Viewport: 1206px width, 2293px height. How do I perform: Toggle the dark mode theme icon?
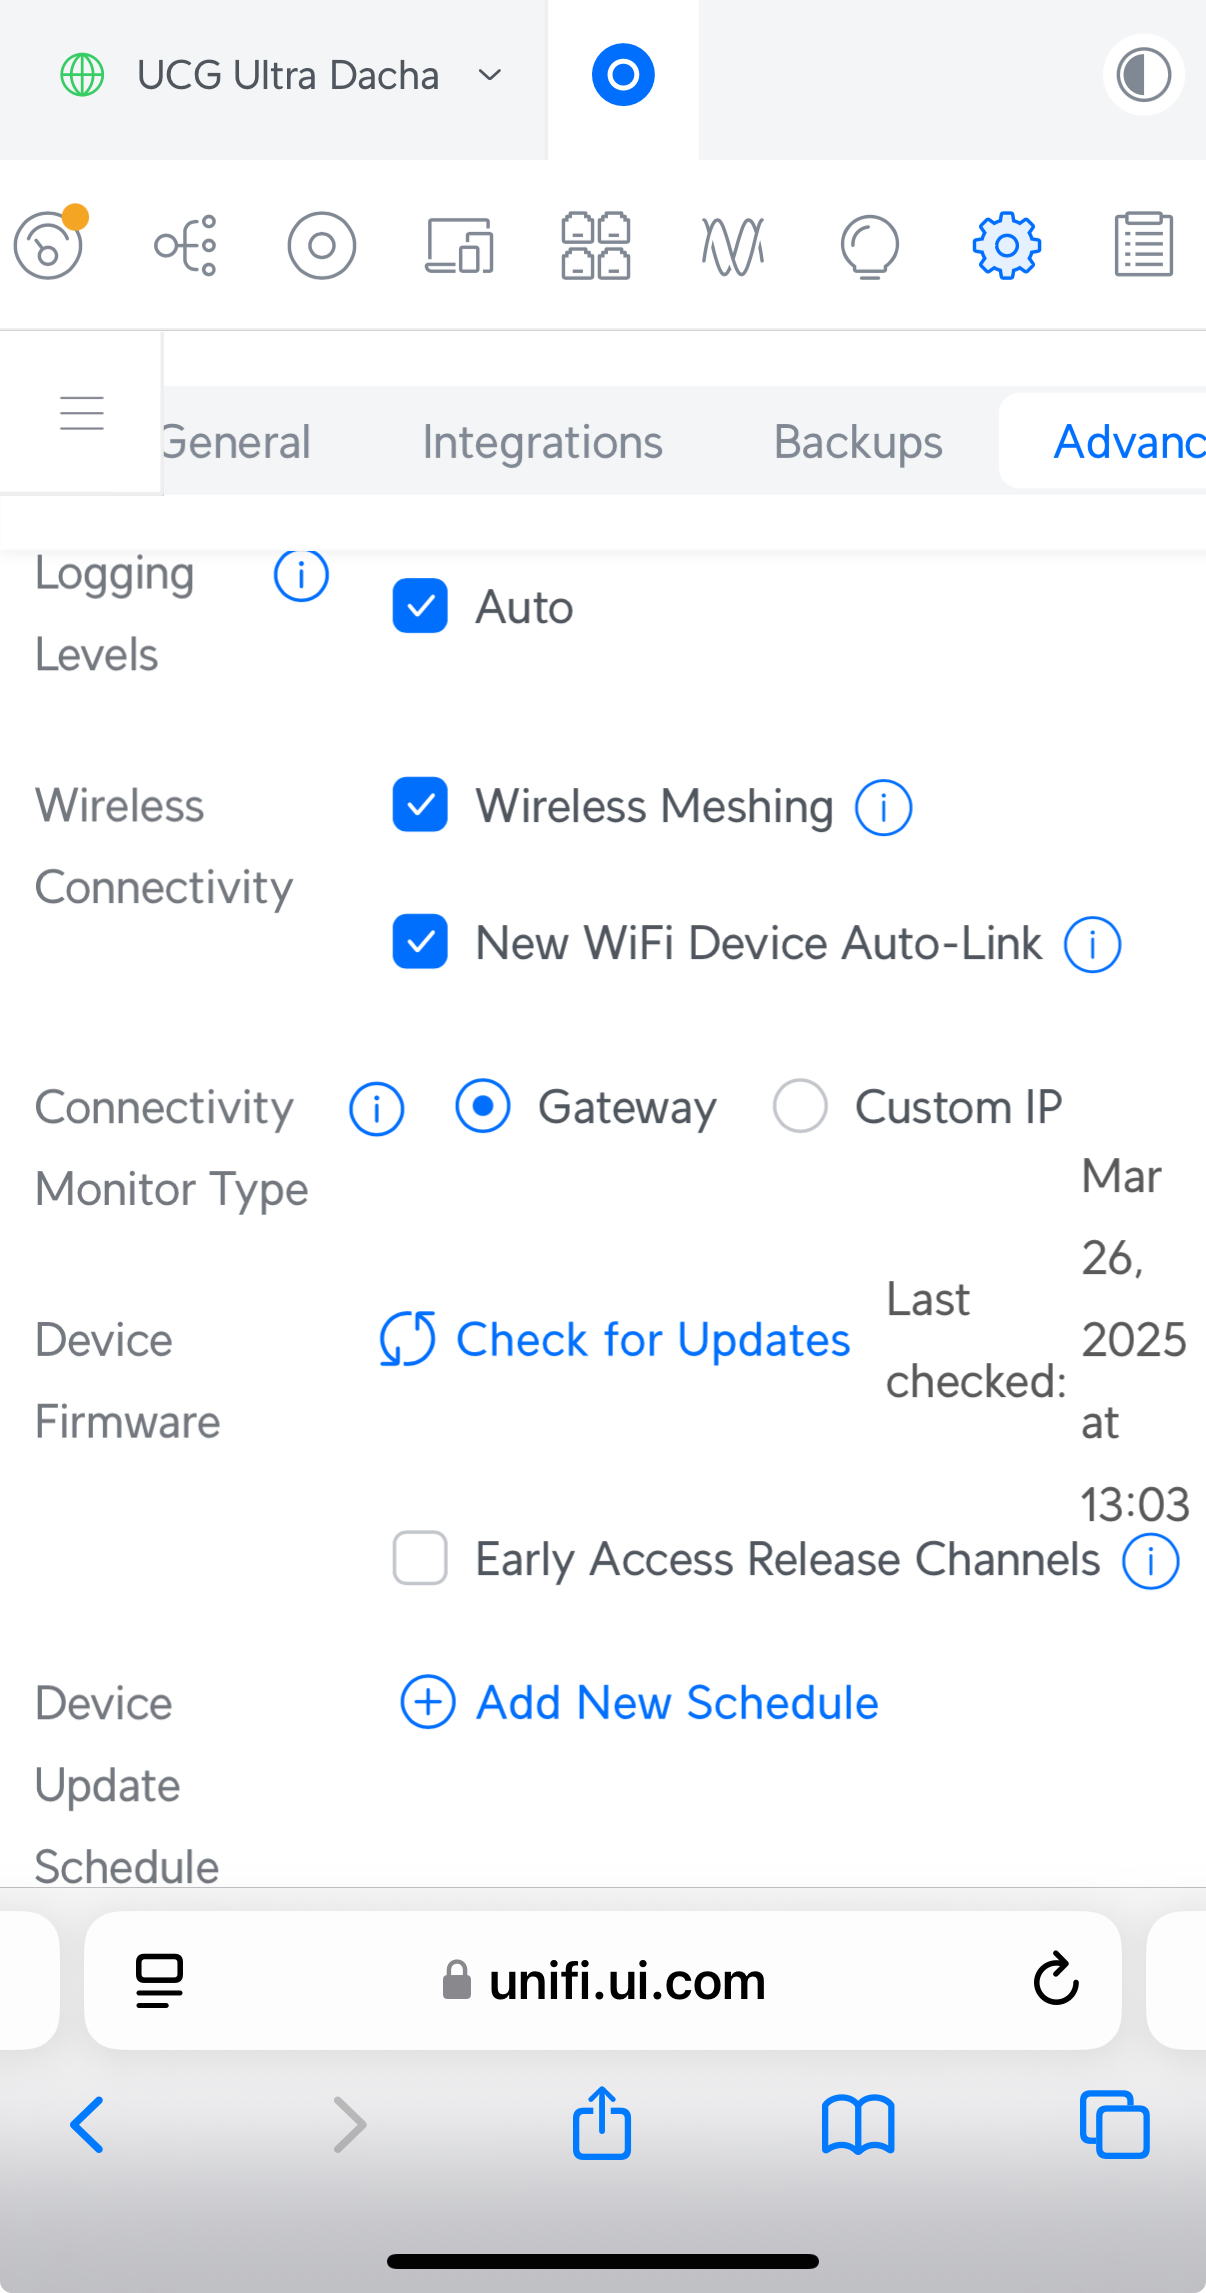1143,75
